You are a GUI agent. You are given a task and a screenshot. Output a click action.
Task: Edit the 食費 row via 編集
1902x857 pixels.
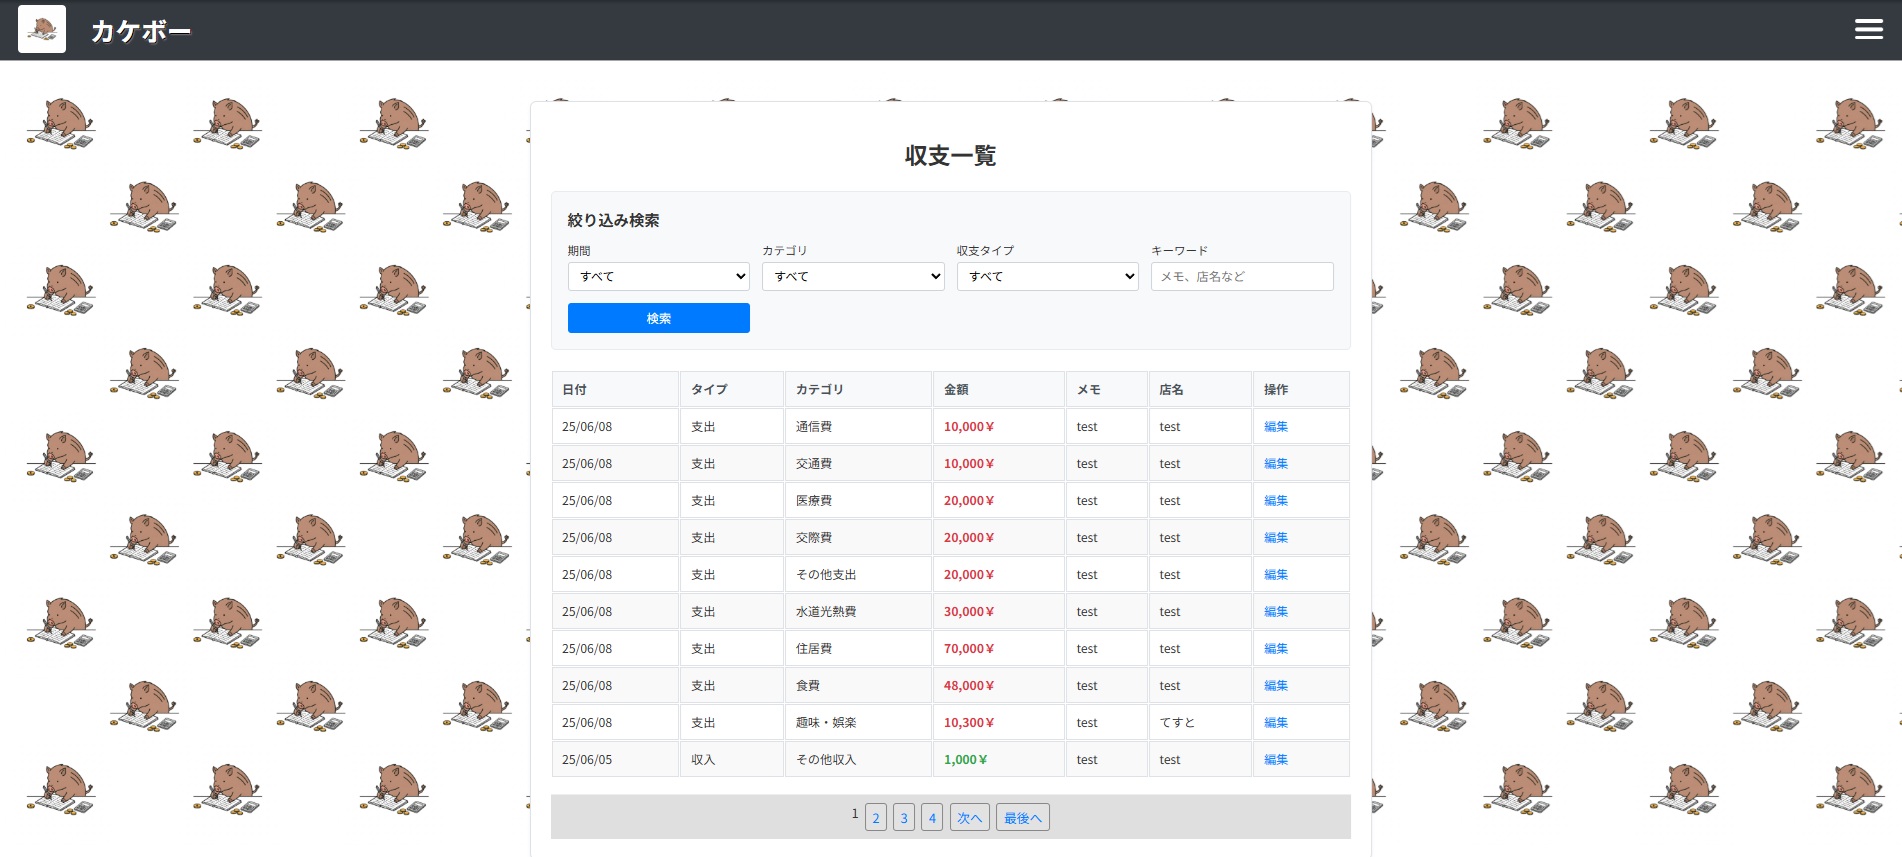pyautogui.click(x=1276, y=686)
